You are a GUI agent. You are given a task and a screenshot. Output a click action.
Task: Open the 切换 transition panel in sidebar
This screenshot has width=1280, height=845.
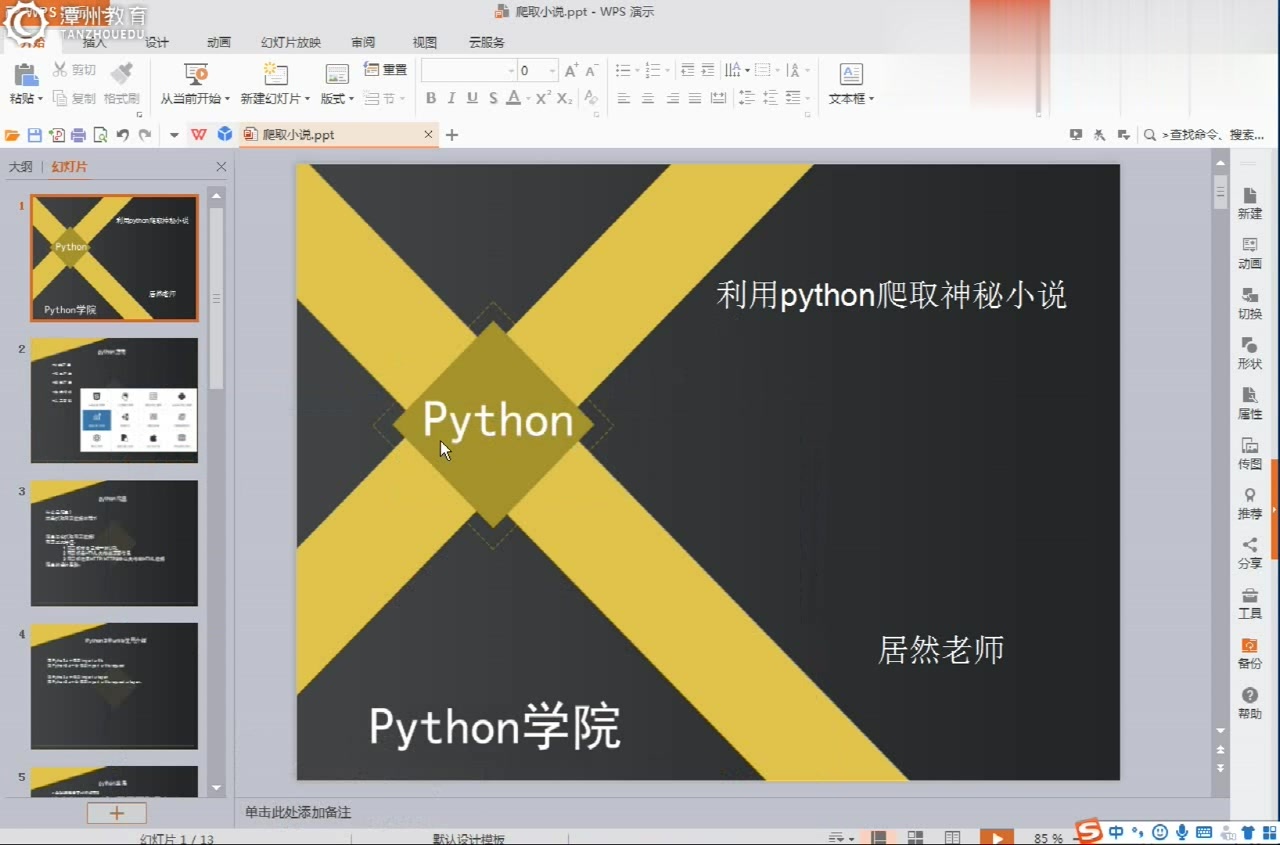1250,303
